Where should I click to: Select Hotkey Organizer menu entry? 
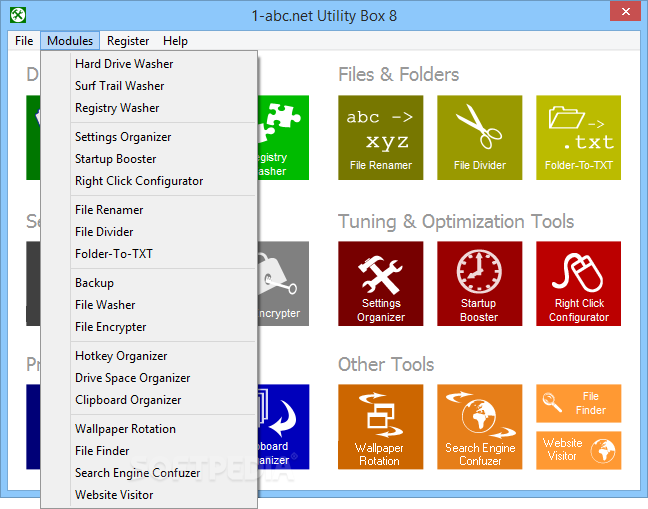[x=149, y=356]
